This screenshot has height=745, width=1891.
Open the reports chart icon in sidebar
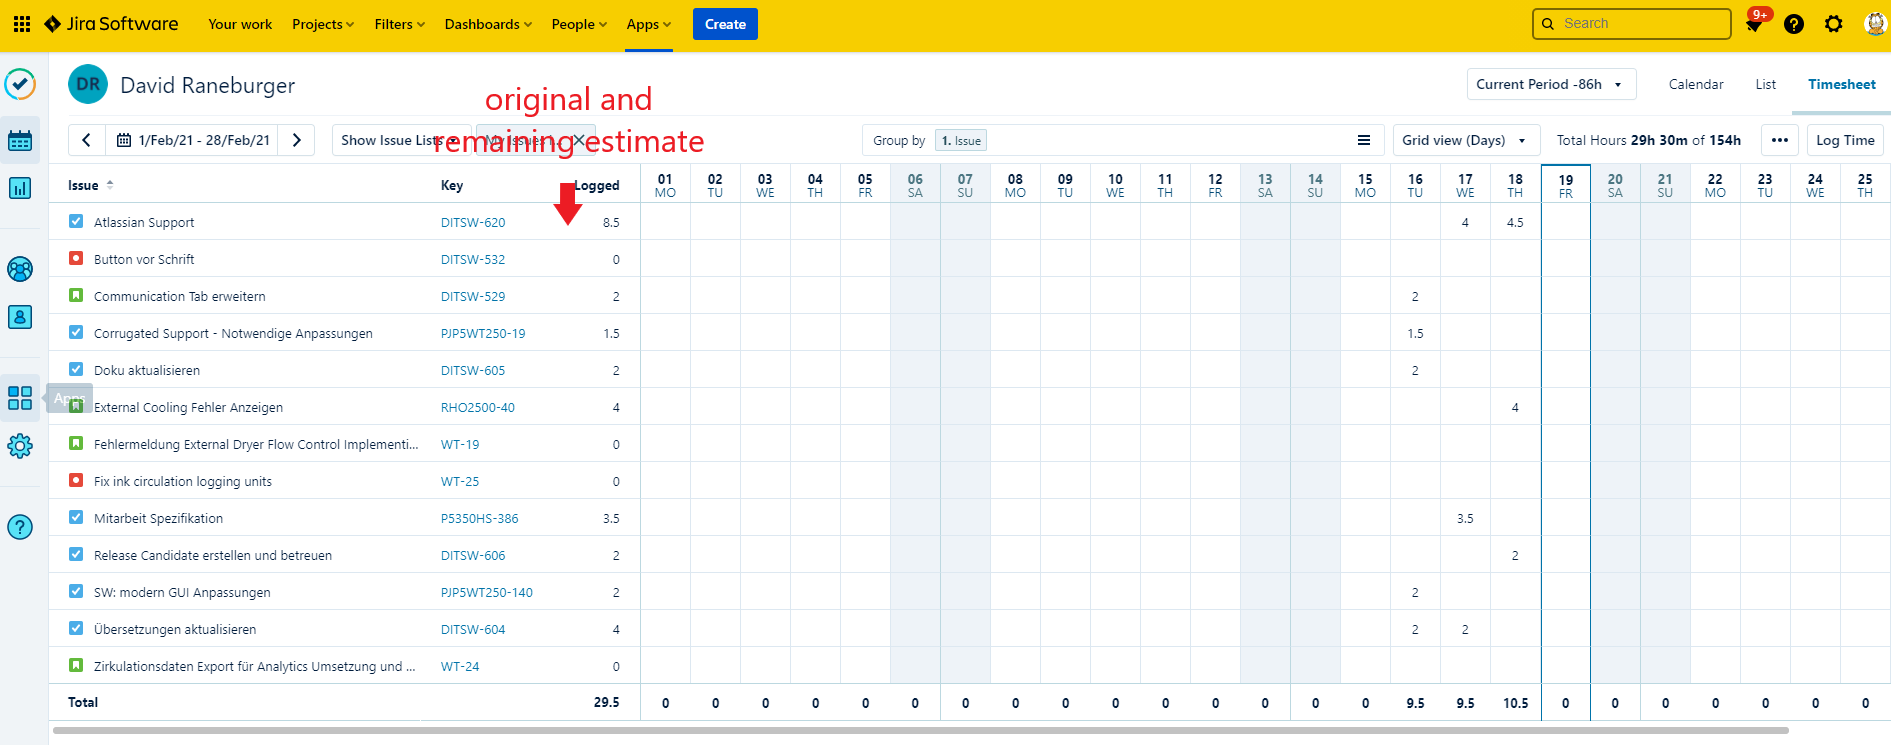pyautogui.click(x=20, y=188)
